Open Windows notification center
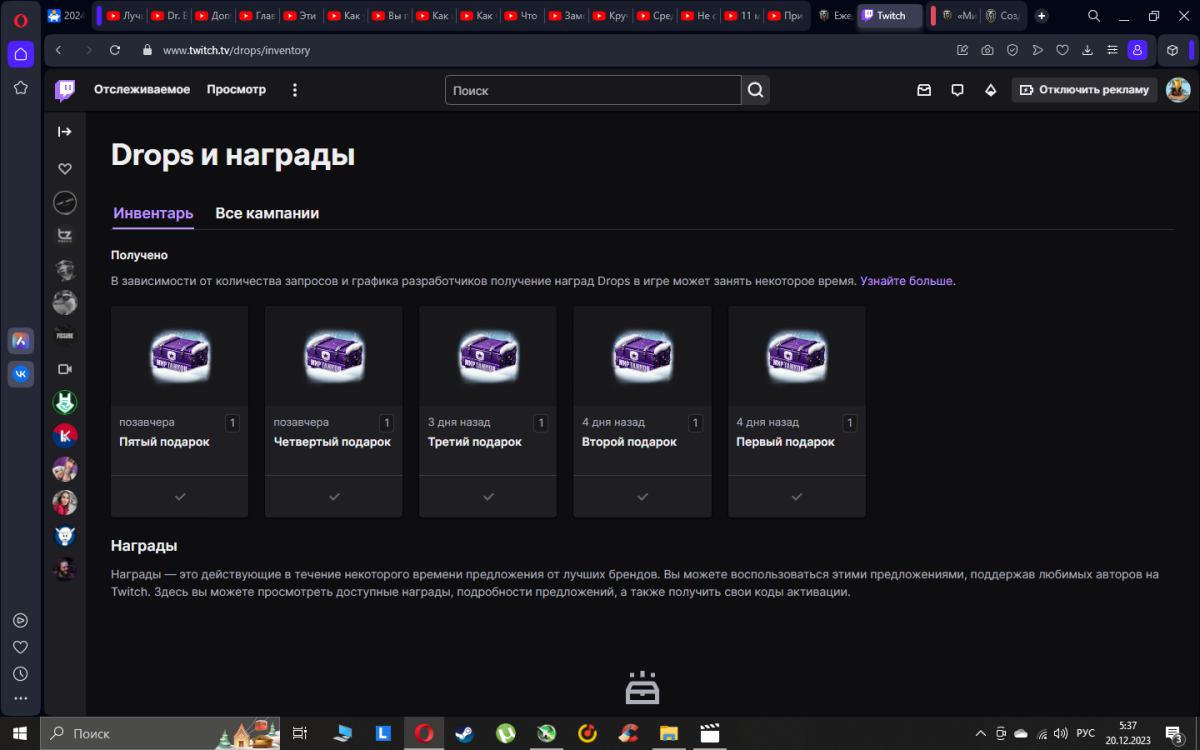1200x750 pixels. [1176, 733]
